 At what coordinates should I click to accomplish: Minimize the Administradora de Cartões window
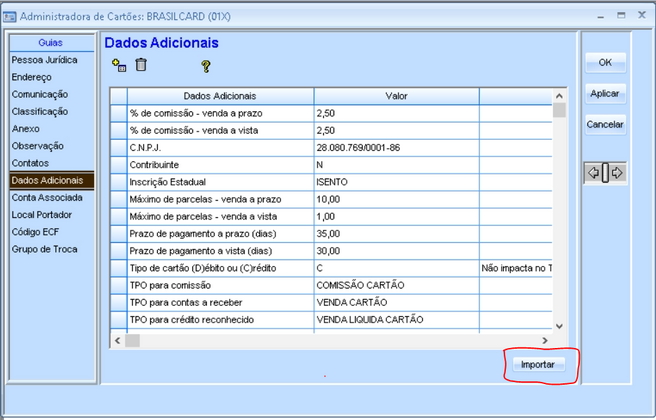click(601, 16)
